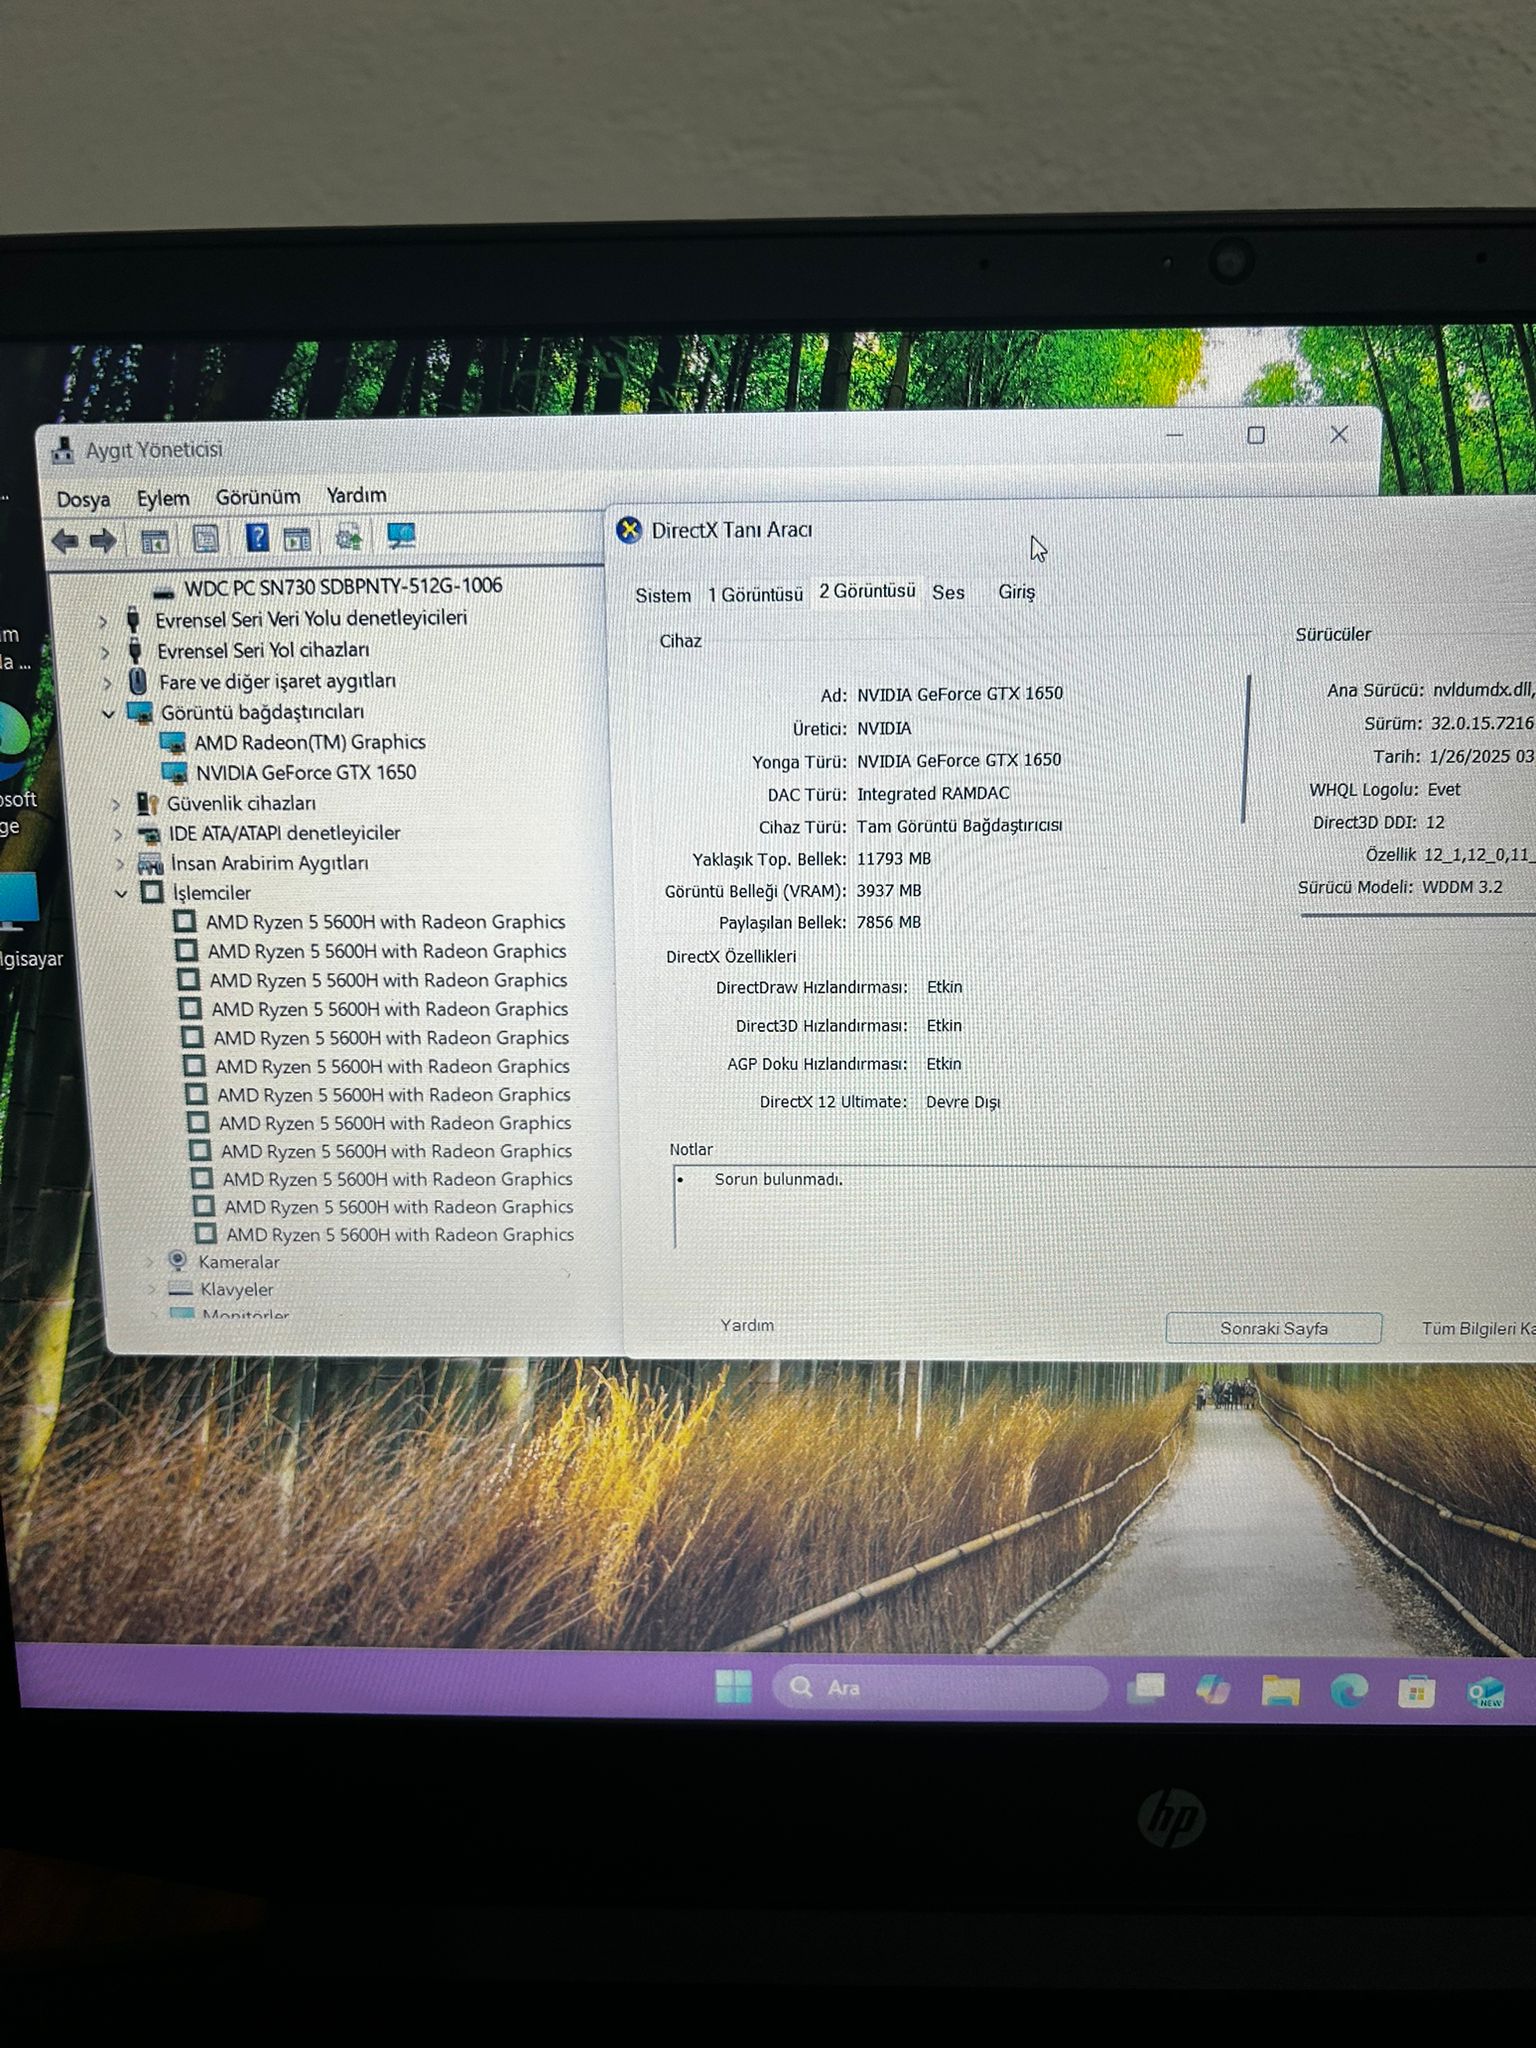Click the Scan for hardware changes monitor icon

(x=401, y=537)
